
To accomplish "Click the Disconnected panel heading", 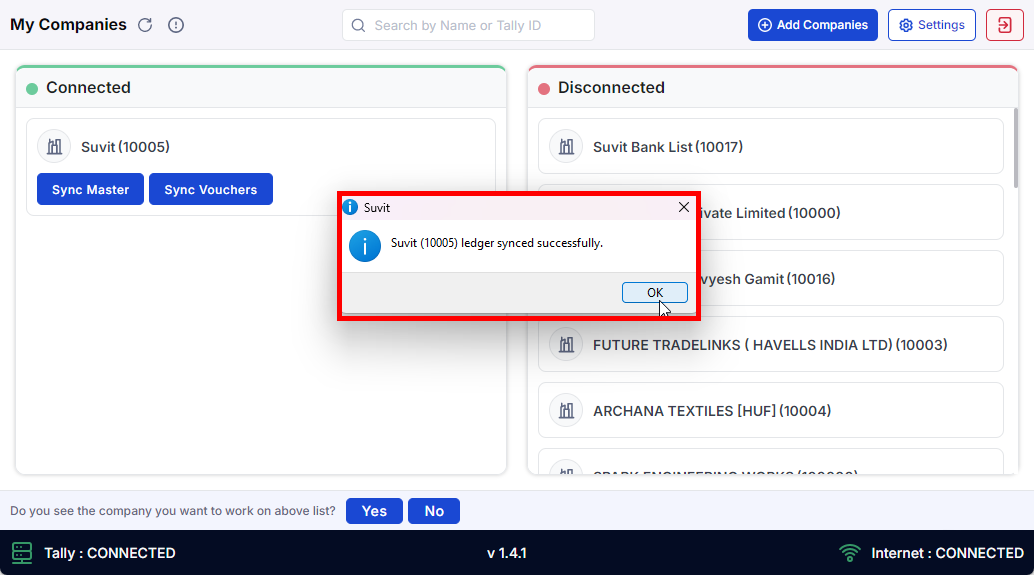I will [611, 88].
